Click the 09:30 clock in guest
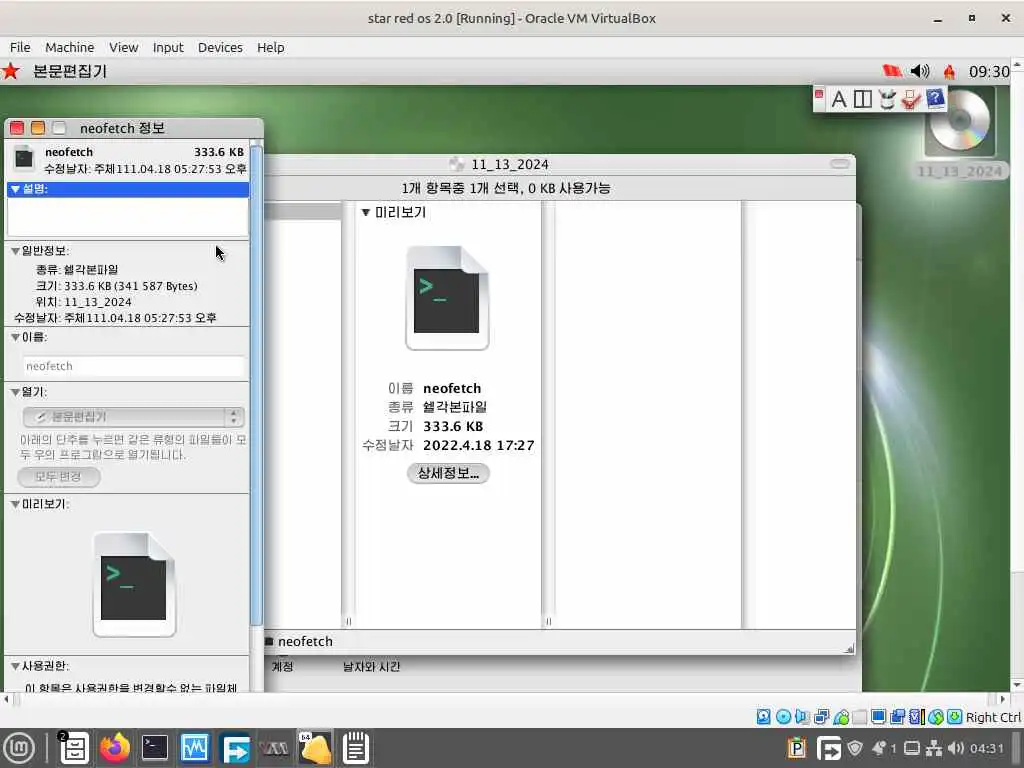The width and height of the screenshot is (1024, 768). pyautogui.click(x=989, y=71)
